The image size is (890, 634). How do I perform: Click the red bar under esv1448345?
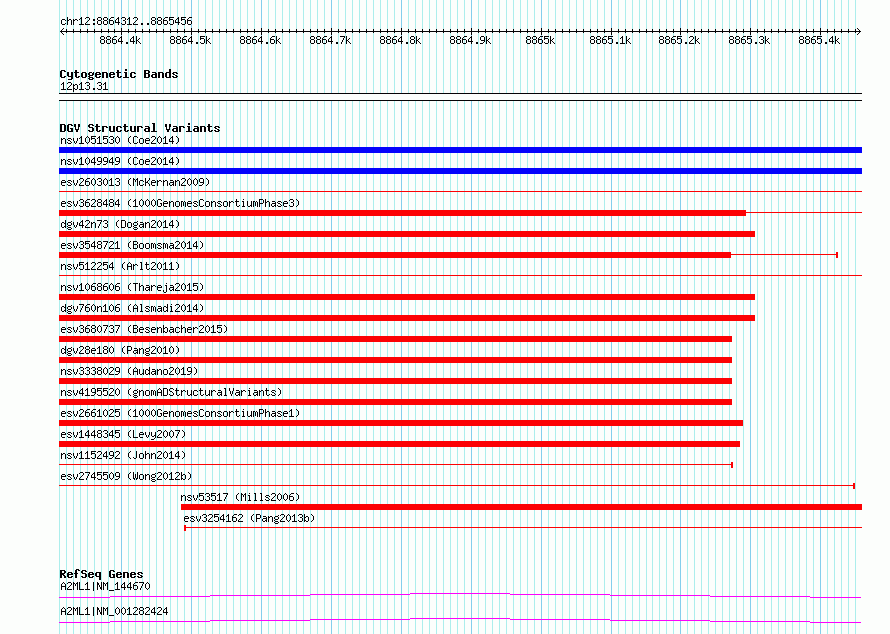coord(400,444)
